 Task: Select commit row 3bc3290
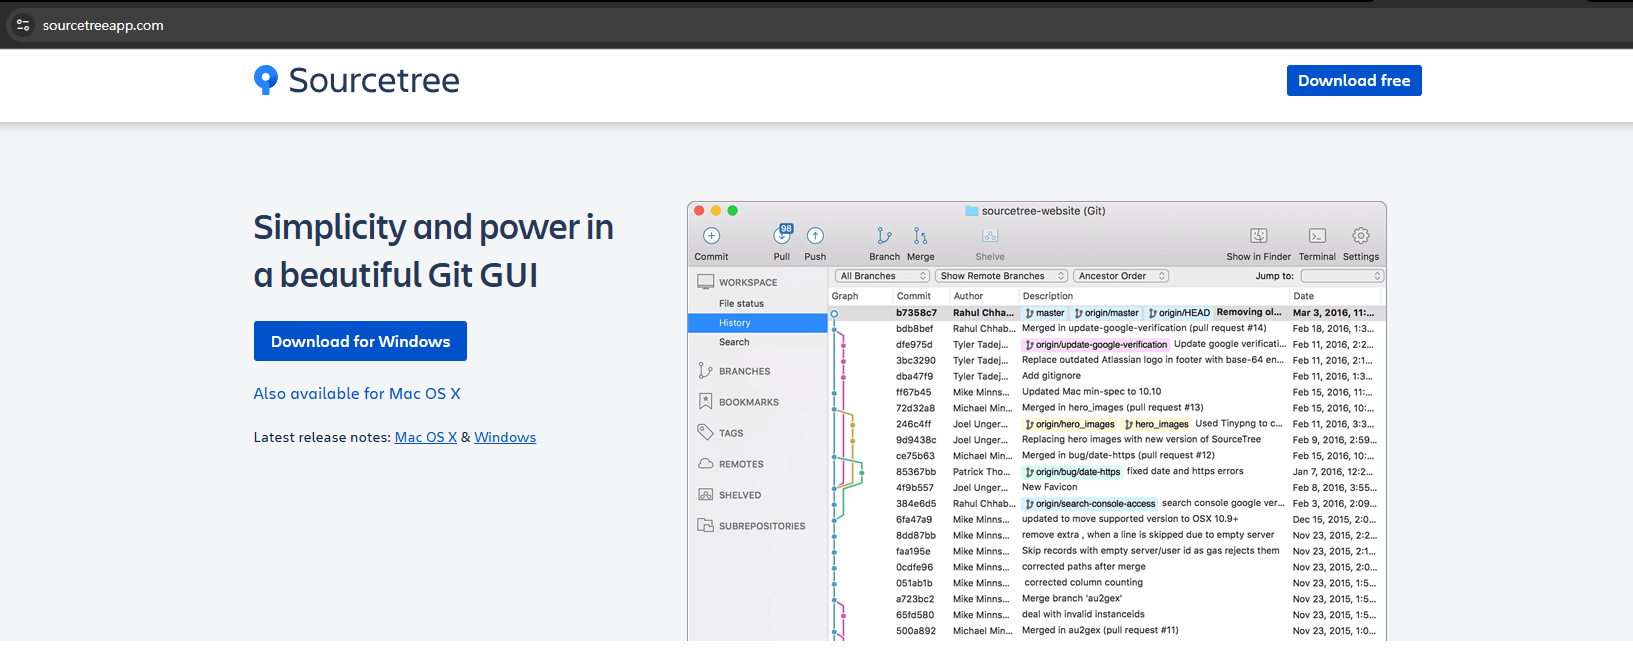pos(1107,360)
